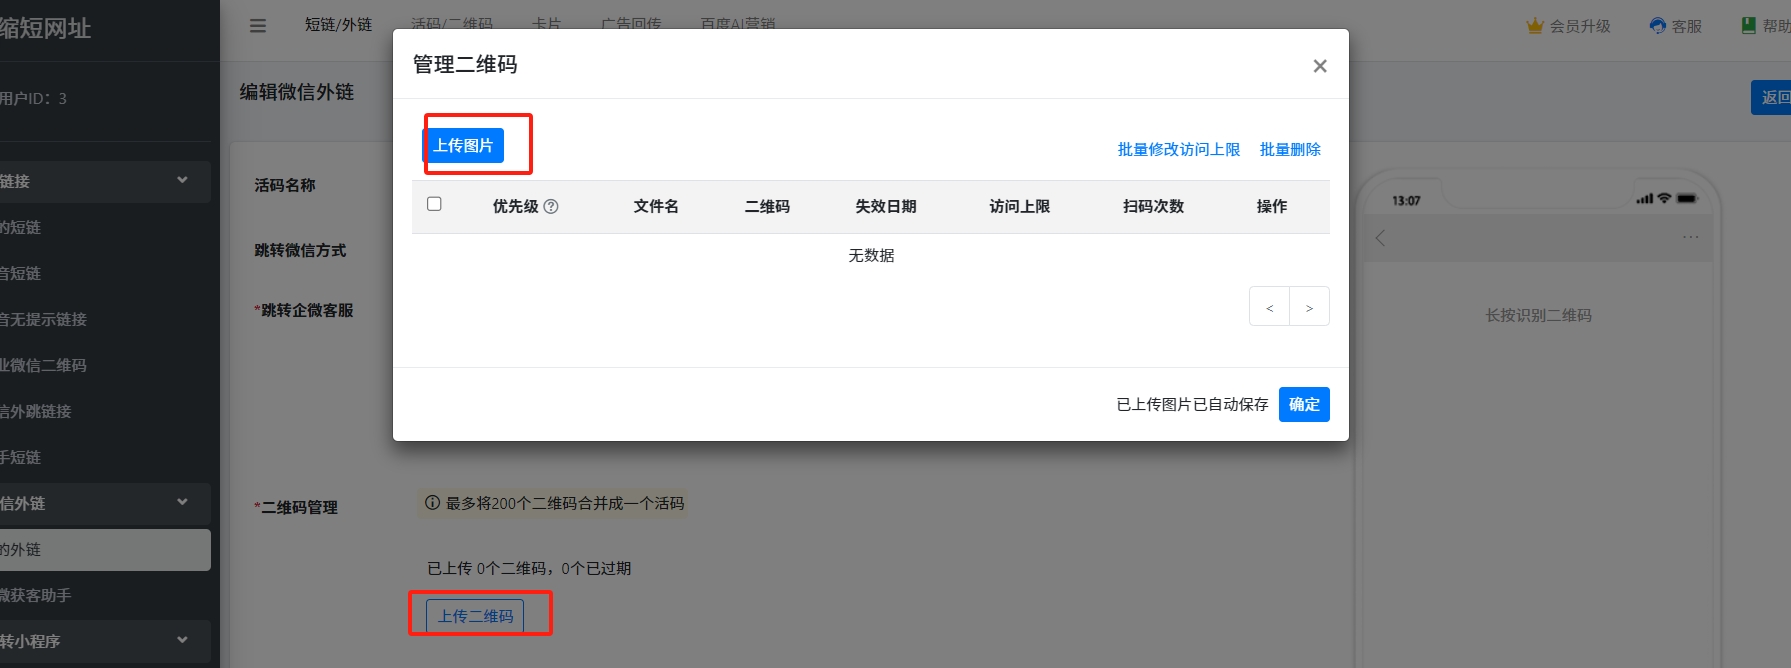Switch to 短链/外链 top navigation tab
The height and width of the screenshot is (668, 1791).
[x=338, y=25]
